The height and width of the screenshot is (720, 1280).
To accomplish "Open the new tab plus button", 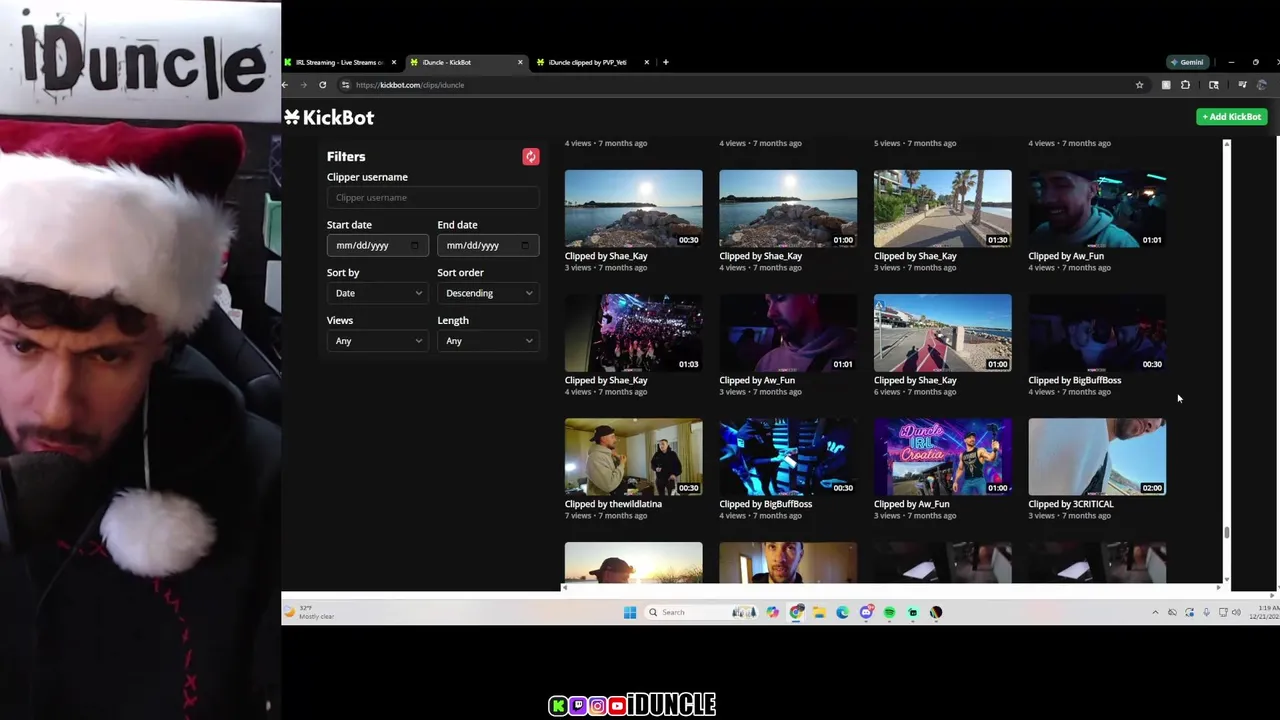I will [x=665, y=62].
